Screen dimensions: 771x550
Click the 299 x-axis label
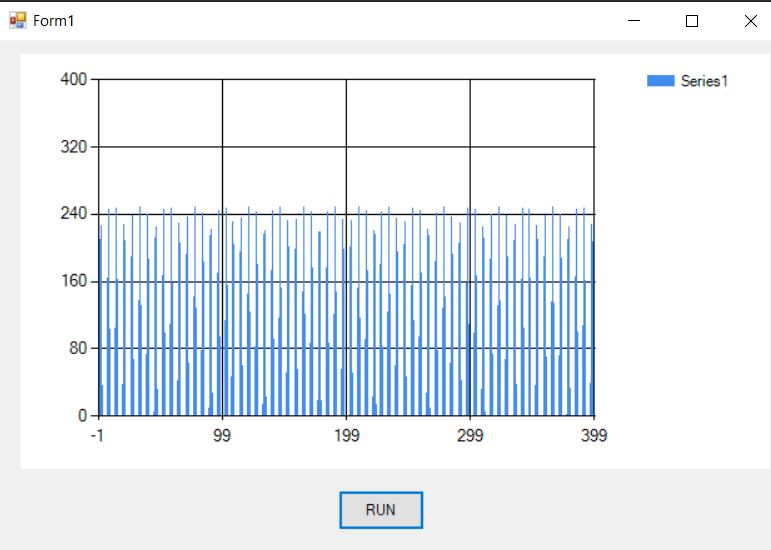470,435
